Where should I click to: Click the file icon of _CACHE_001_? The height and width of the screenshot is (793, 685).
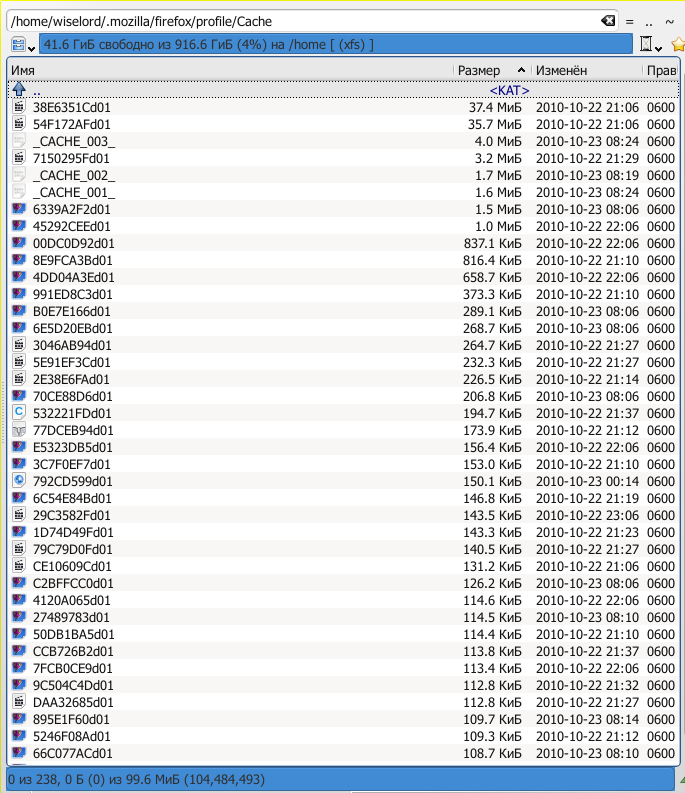pos(19,192)
